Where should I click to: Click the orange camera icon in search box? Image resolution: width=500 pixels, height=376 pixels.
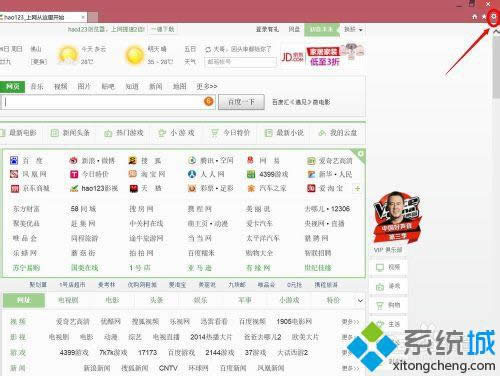click(209, 101)
